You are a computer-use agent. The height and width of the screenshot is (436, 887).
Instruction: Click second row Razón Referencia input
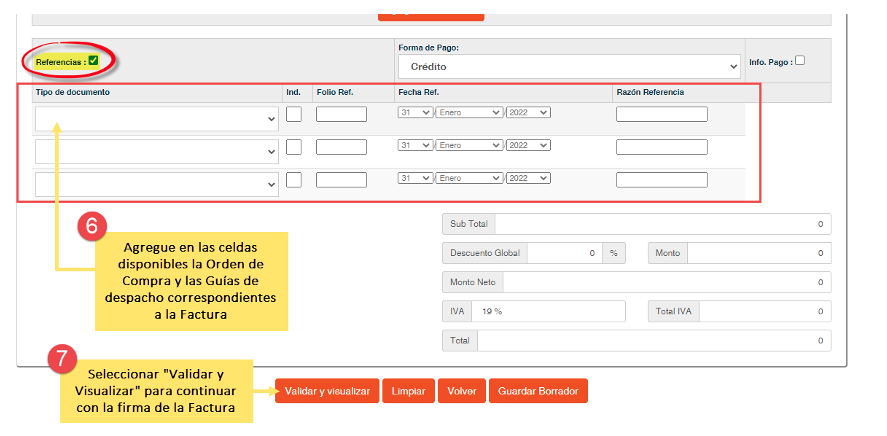pyautogui.click(x=662, y=147)
